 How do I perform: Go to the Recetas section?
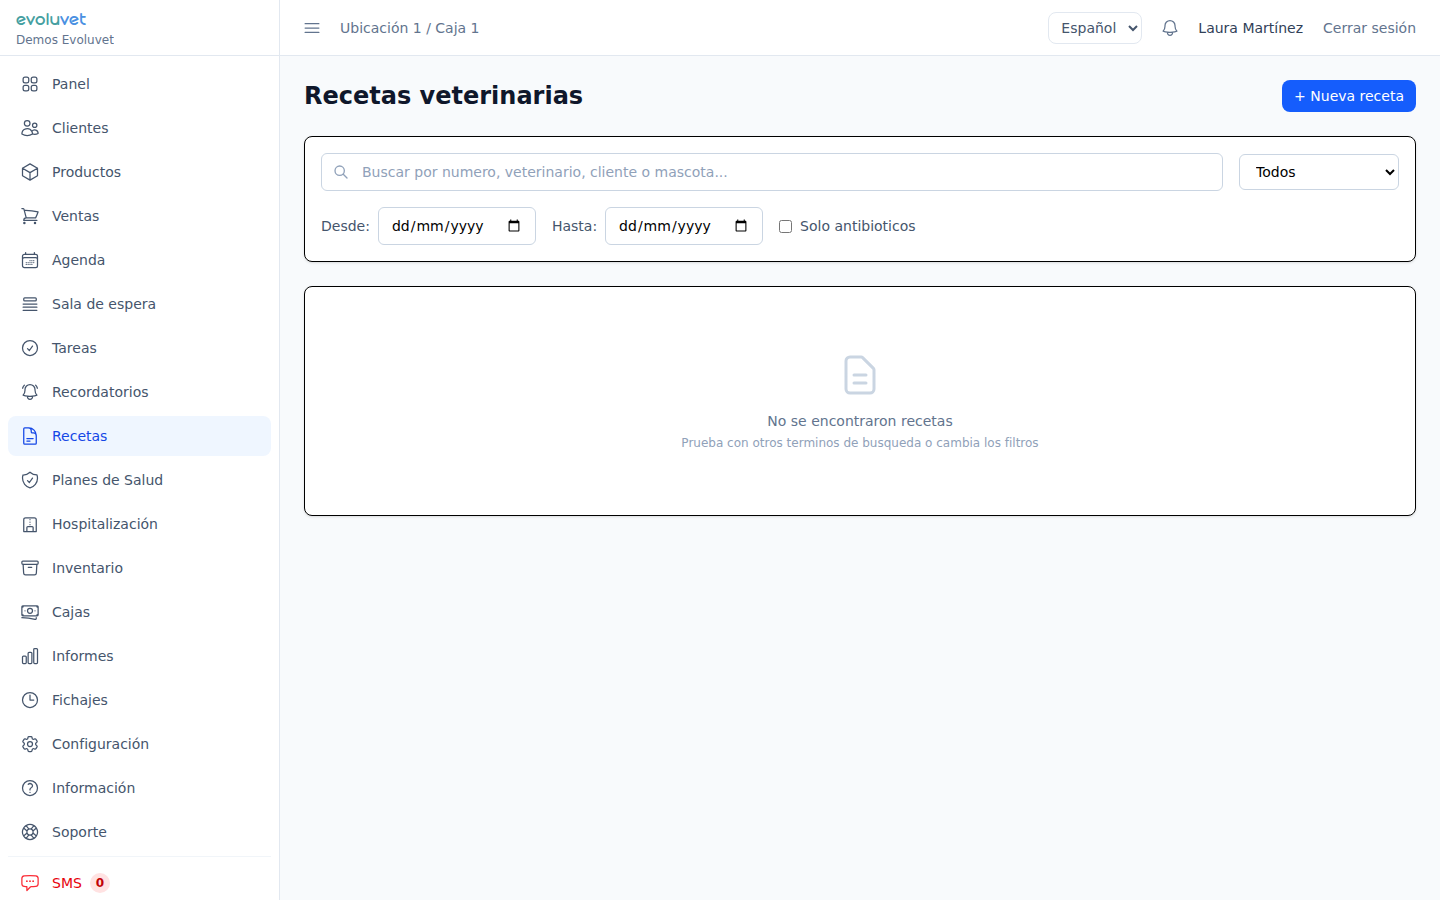pyautogui.click(x=79, y=436)
